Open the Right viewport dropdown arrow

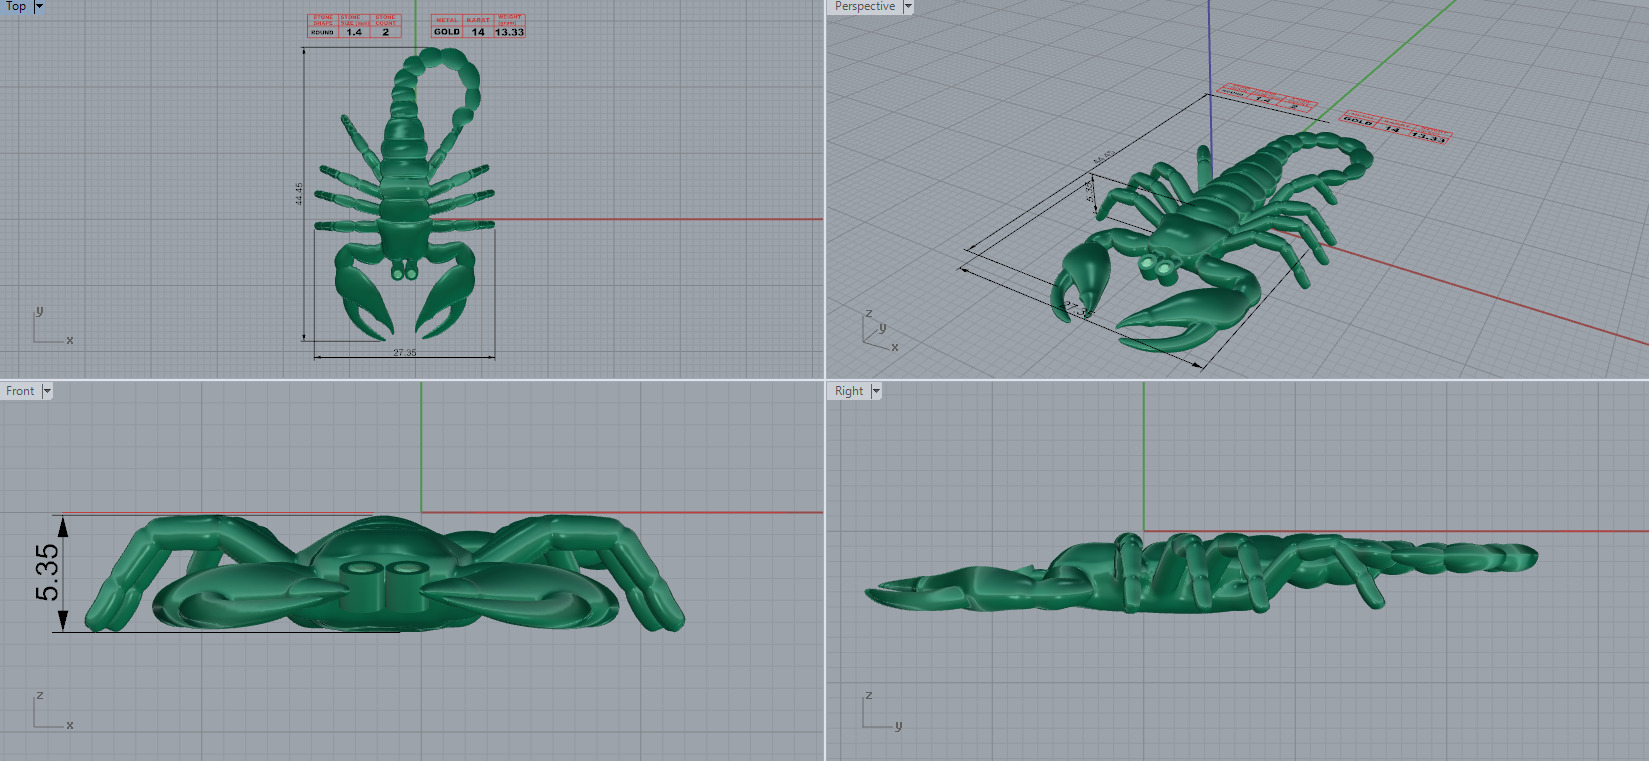click(x=876, y=391)
